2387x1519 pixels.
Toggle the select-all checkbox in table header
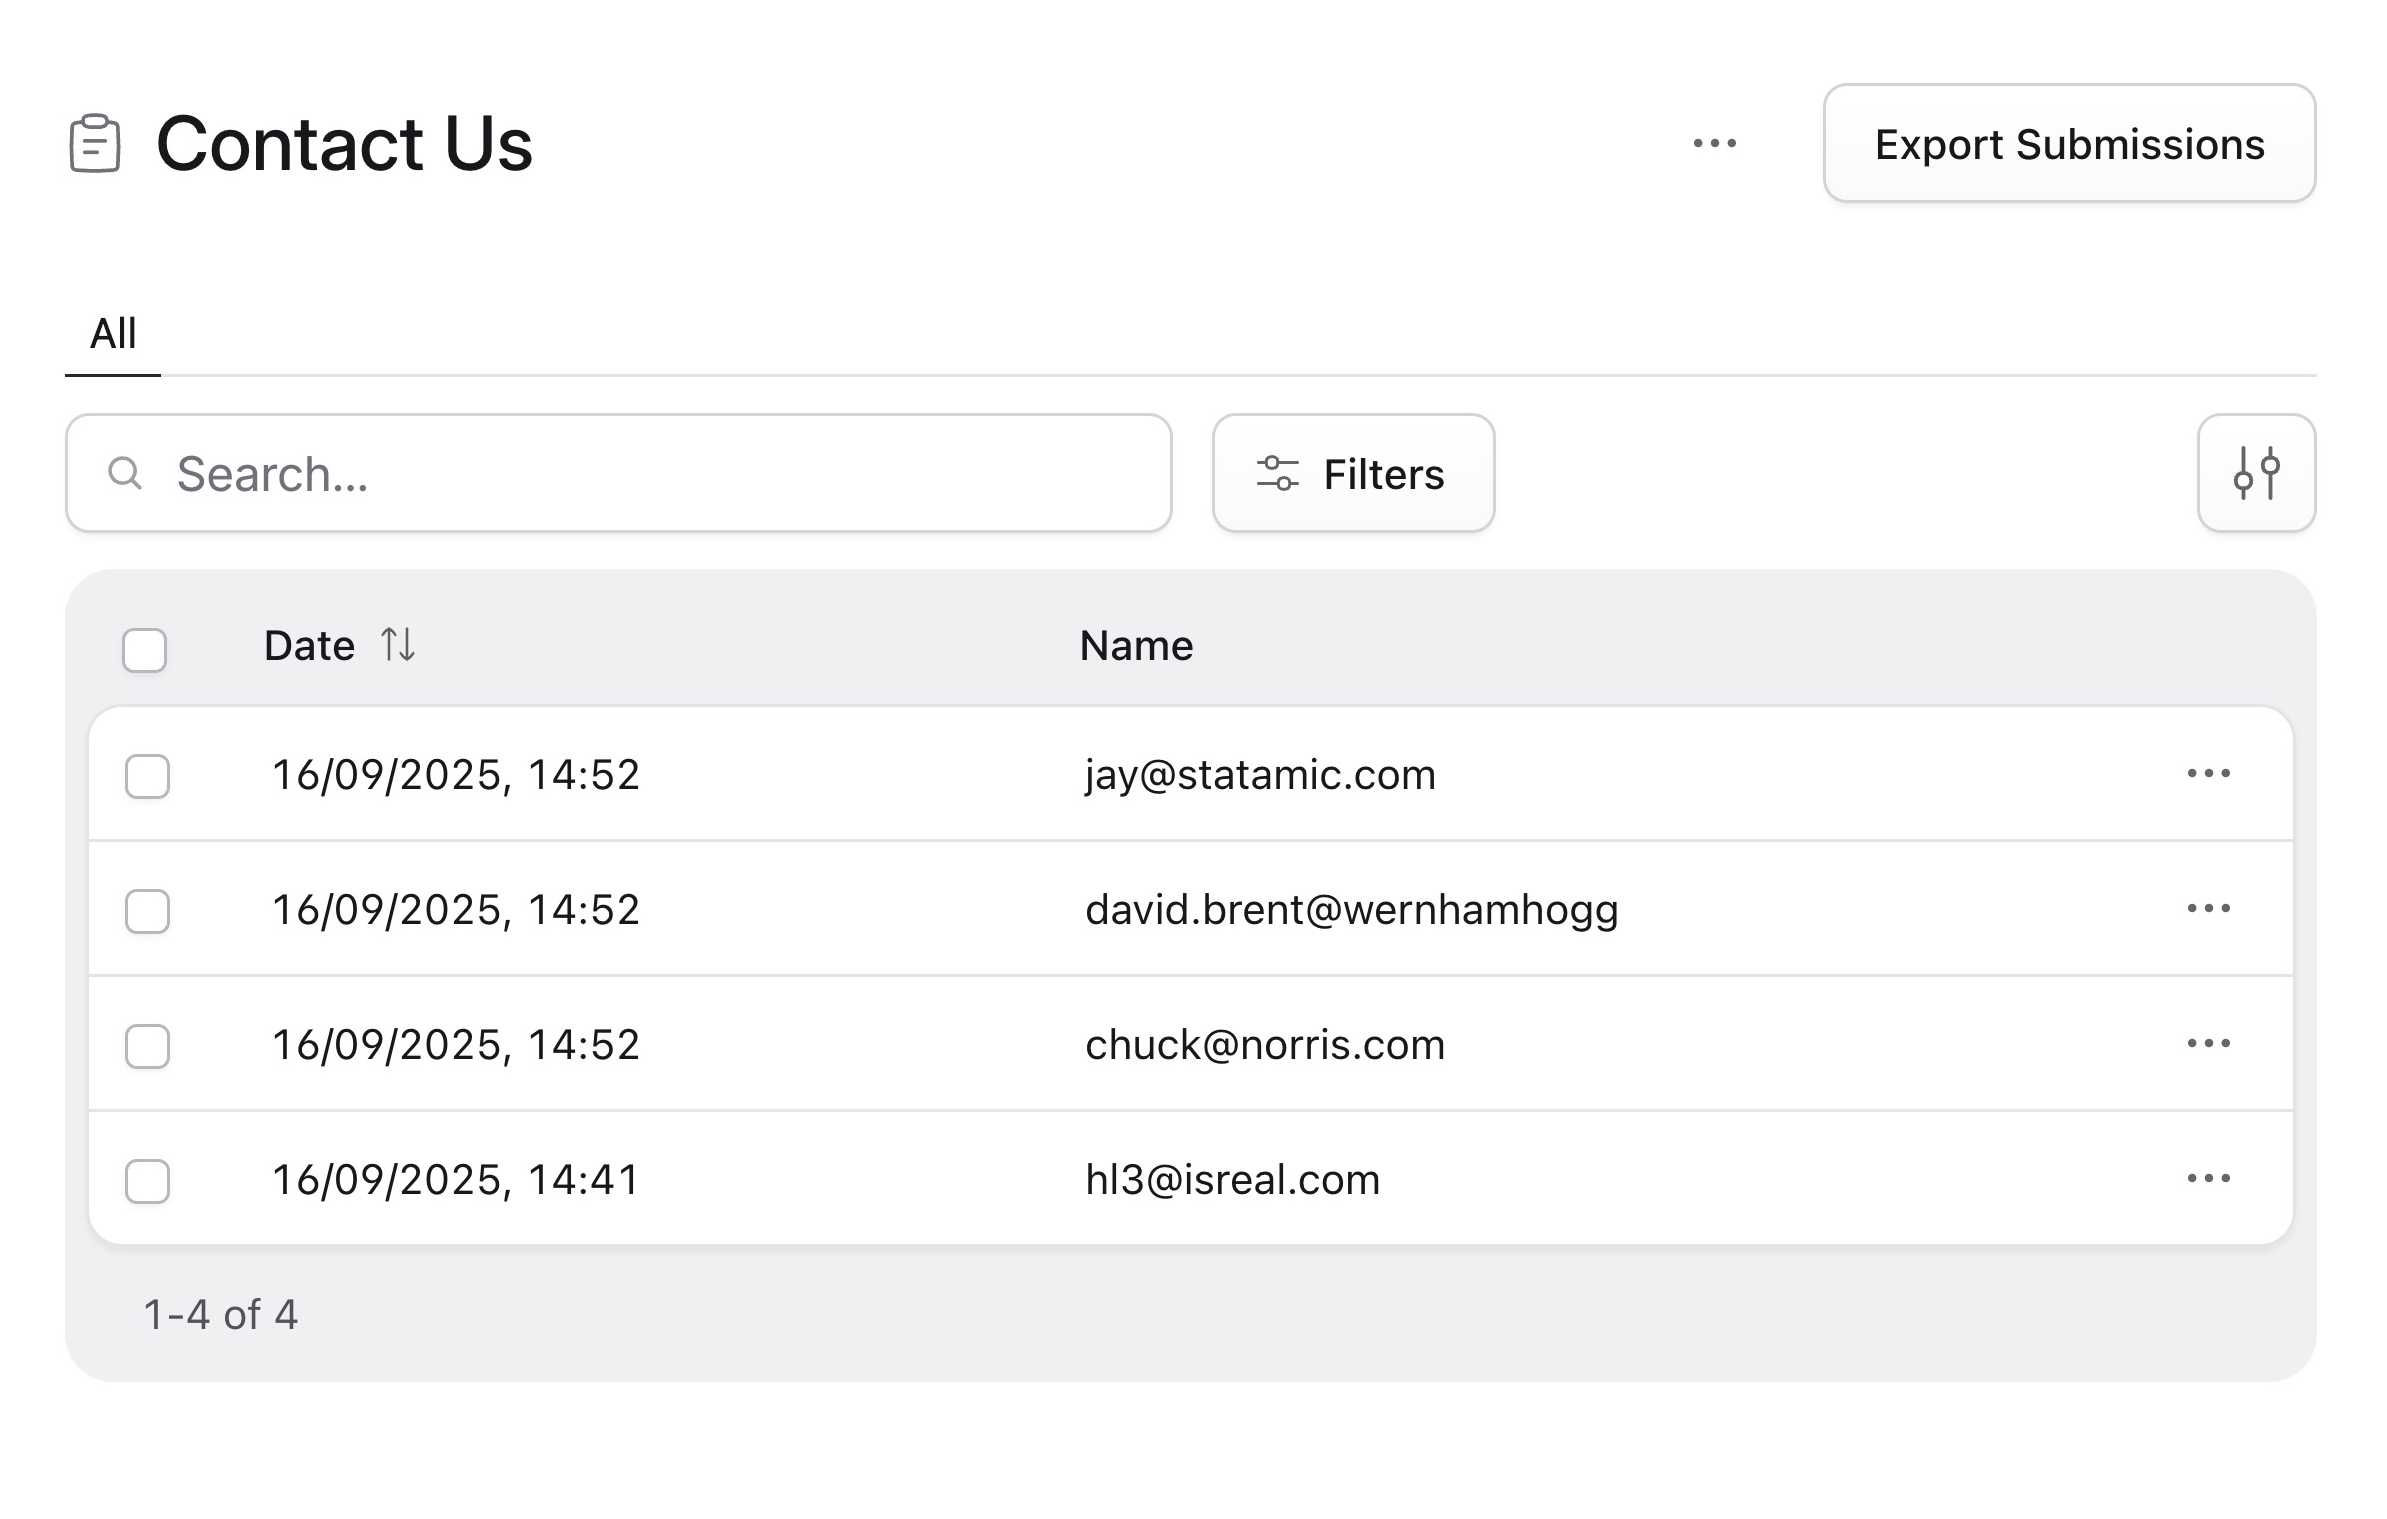click(x=144, y=651)
